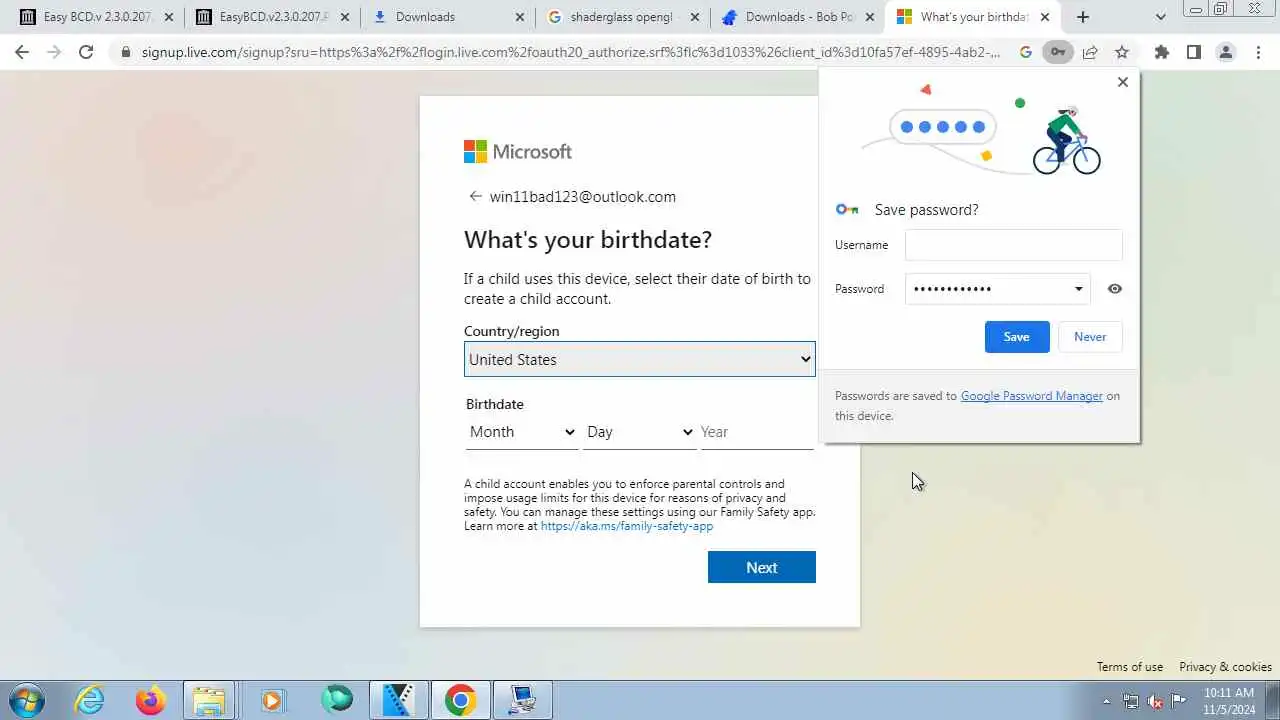Click the muted volume tray icon
Image resolution: width=1280 pixels, height=720 pixels.
(x=1154, y=701)
